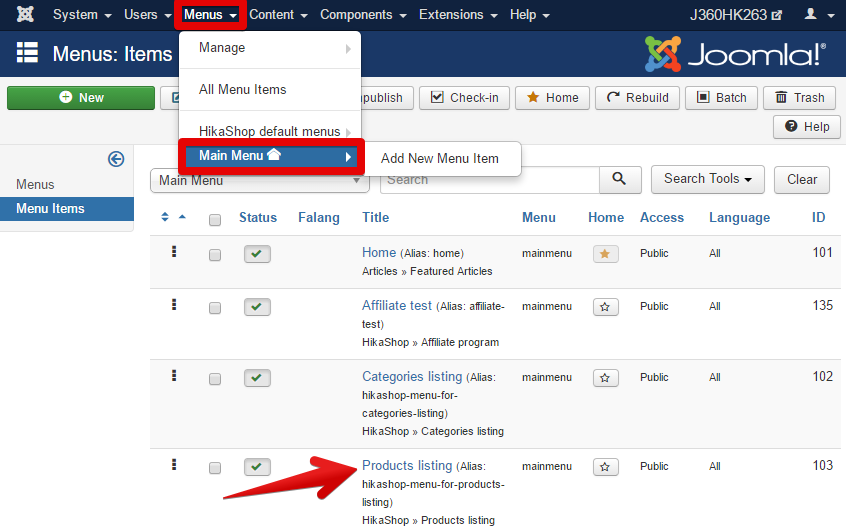Click the Clear button
The image size is (846, 531).
[802, 179]
